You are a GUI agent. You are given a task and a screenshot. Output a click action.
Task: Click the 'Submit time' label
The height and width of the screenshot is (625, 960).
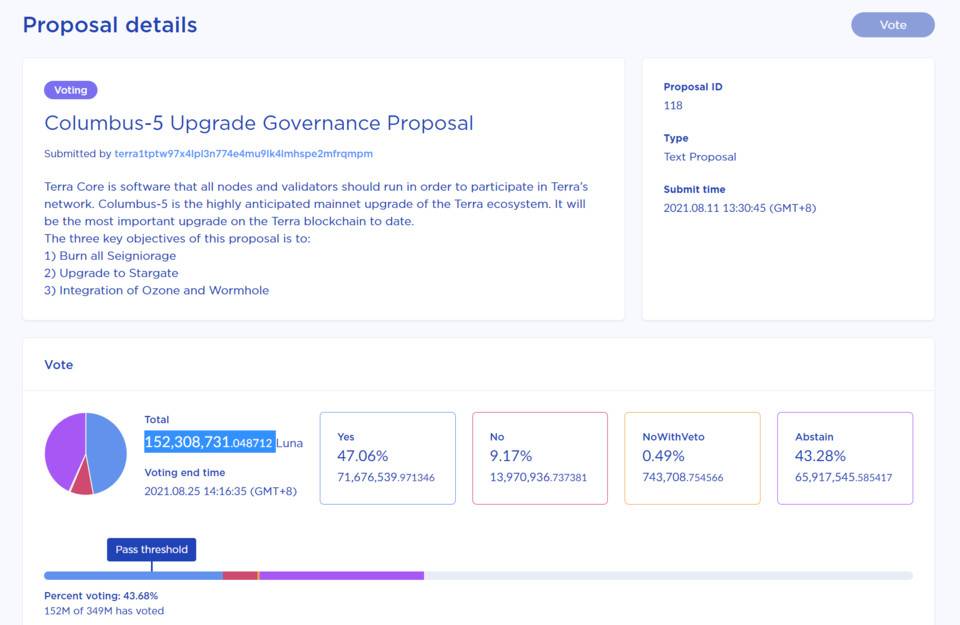pyautogui.click(x=694, y=190)
